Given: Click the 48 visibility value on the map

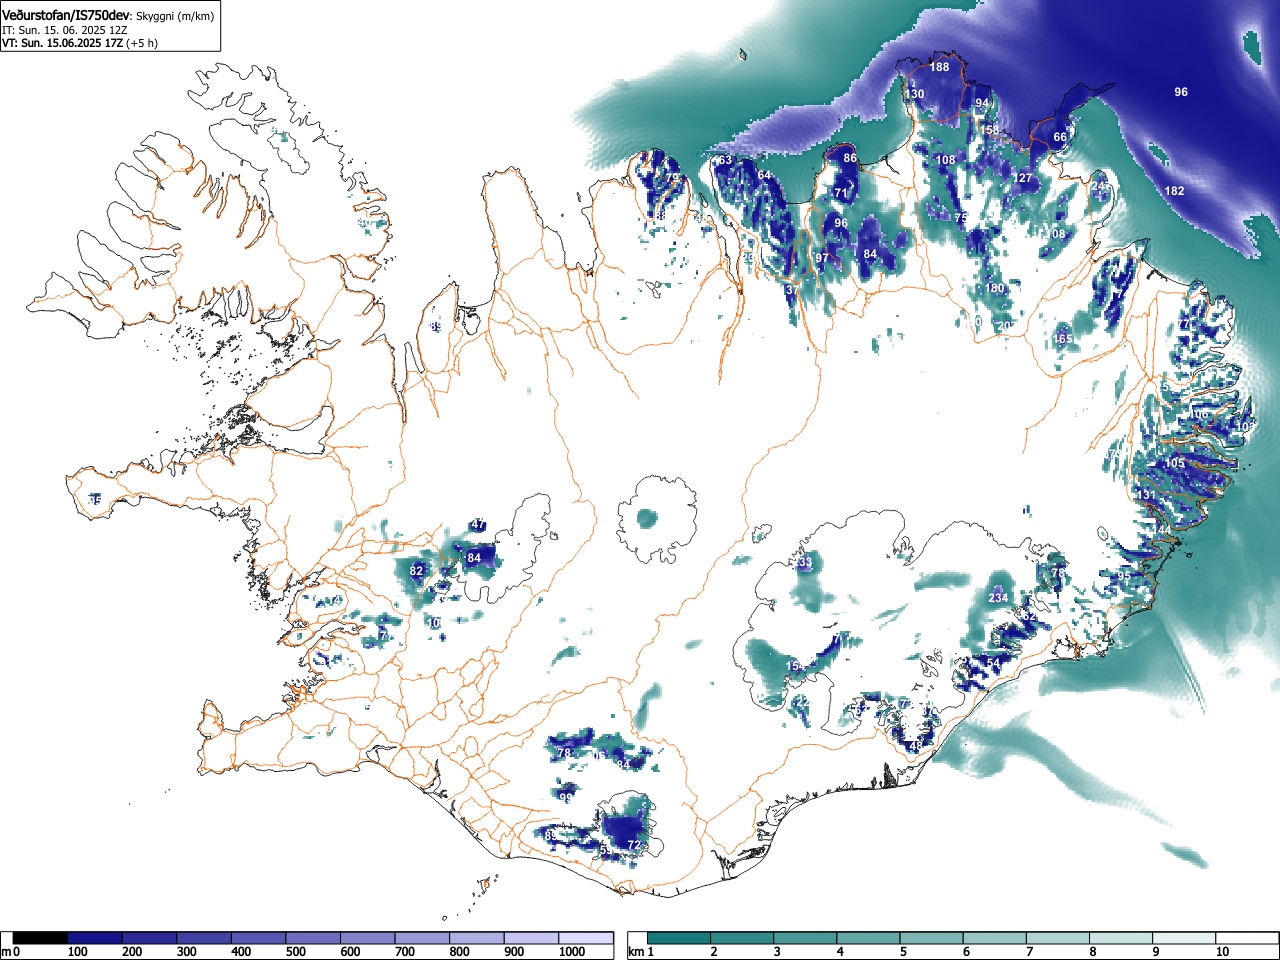Looking at the screenshot, I should [915, 746].
